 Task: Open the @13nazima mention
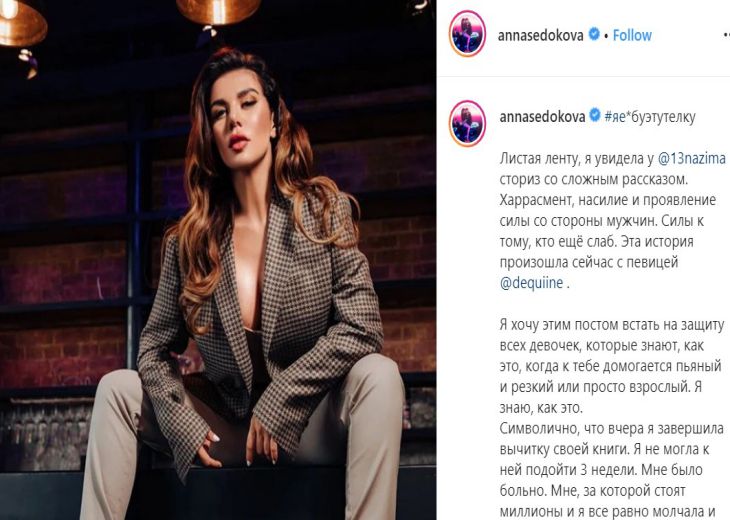click(x=691, y=159)
